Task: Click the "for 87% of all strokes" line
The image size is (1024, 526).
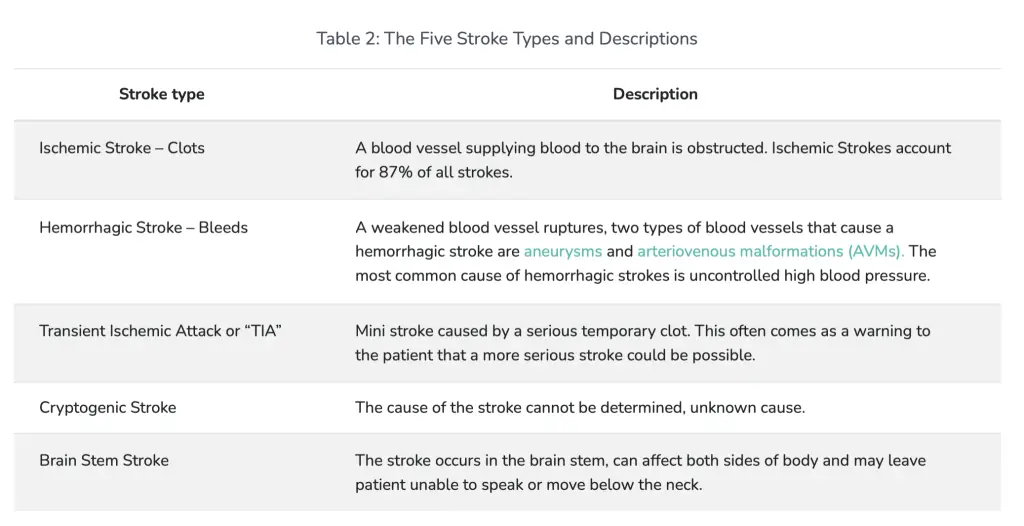Action: pyautogui.click(x=433, y=172)
